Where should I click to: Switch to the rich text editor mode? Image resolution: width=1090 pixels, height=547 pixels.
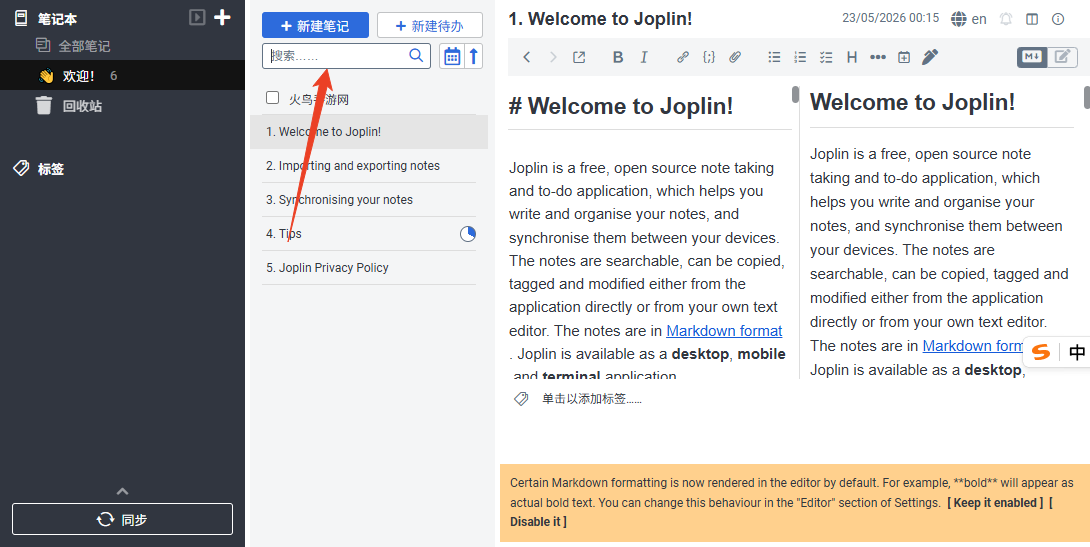click(1061, 57)
